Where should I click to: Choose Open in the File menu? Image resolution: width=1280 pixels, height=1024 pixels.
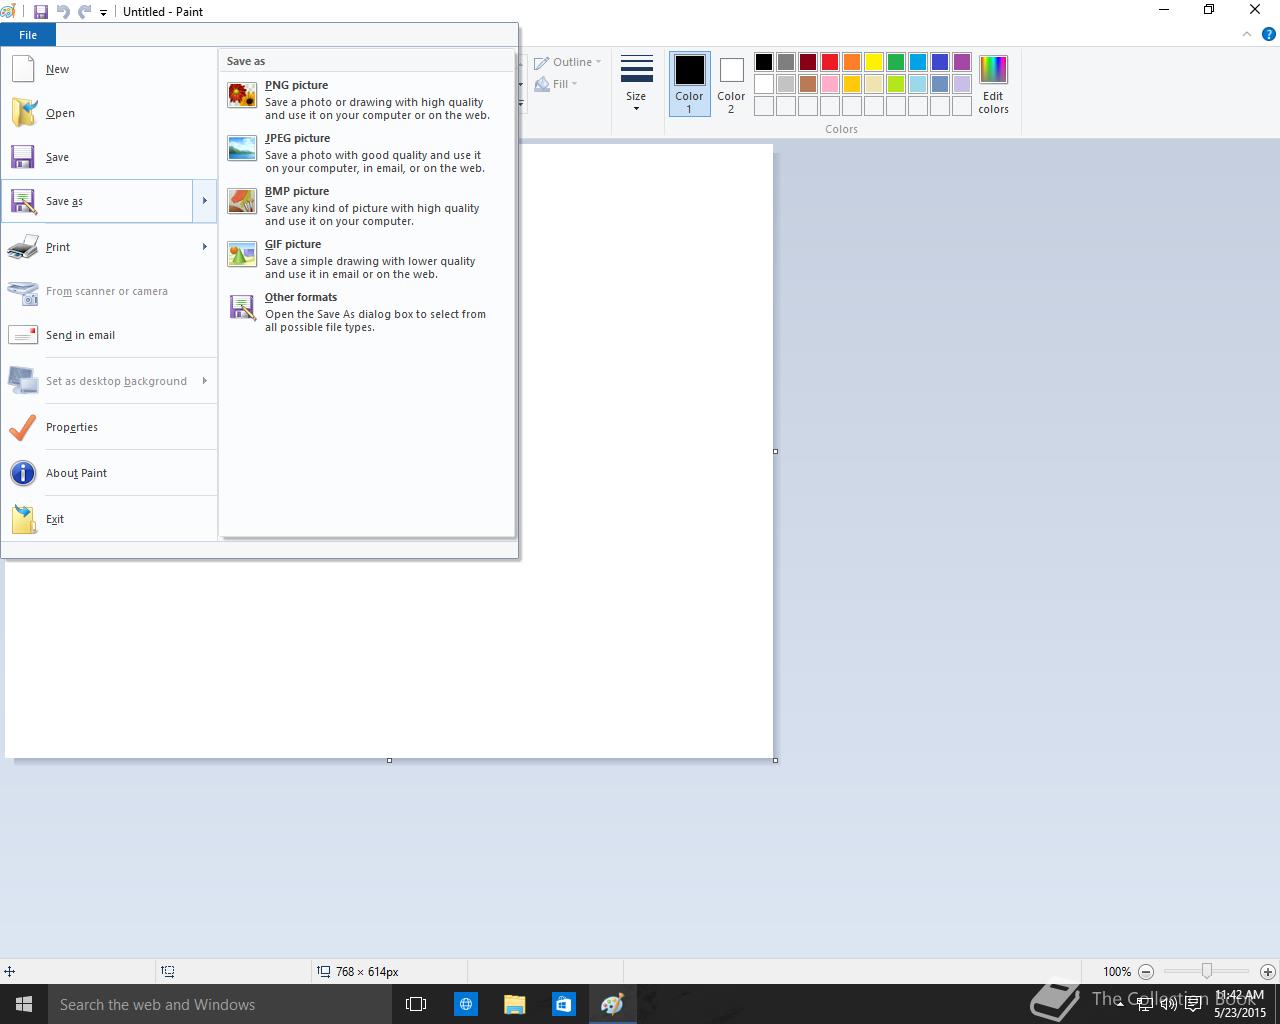pyautogui.click(x=109, y=113)
